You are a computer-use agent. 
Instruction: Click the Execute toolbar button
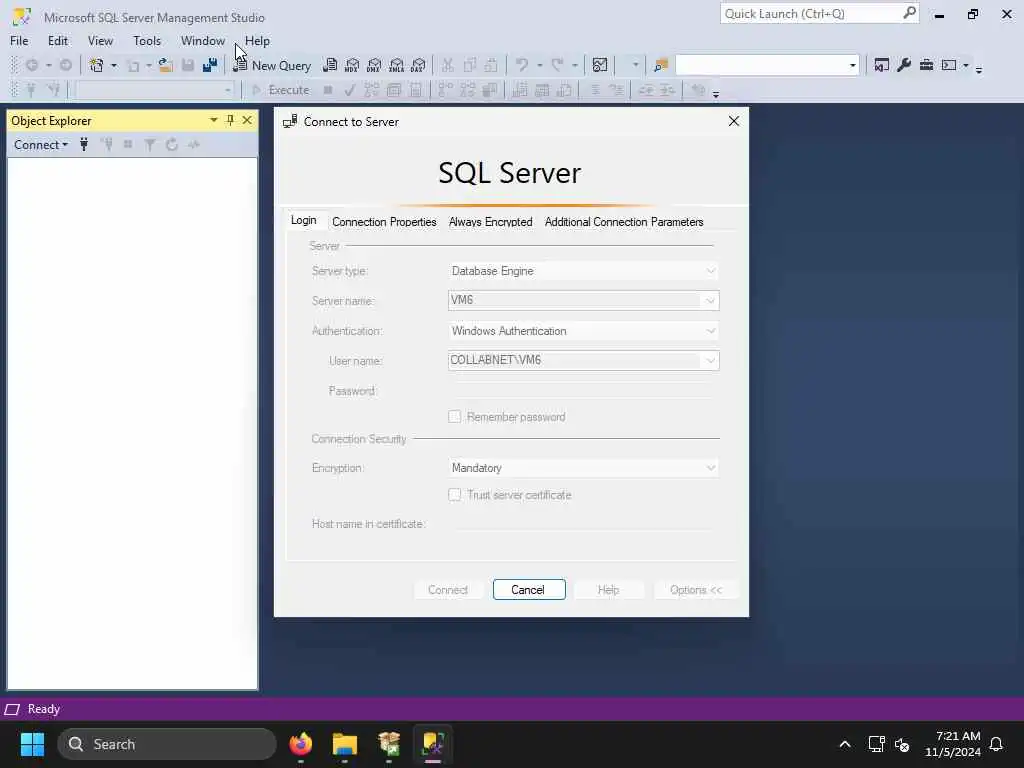[281, 90]
